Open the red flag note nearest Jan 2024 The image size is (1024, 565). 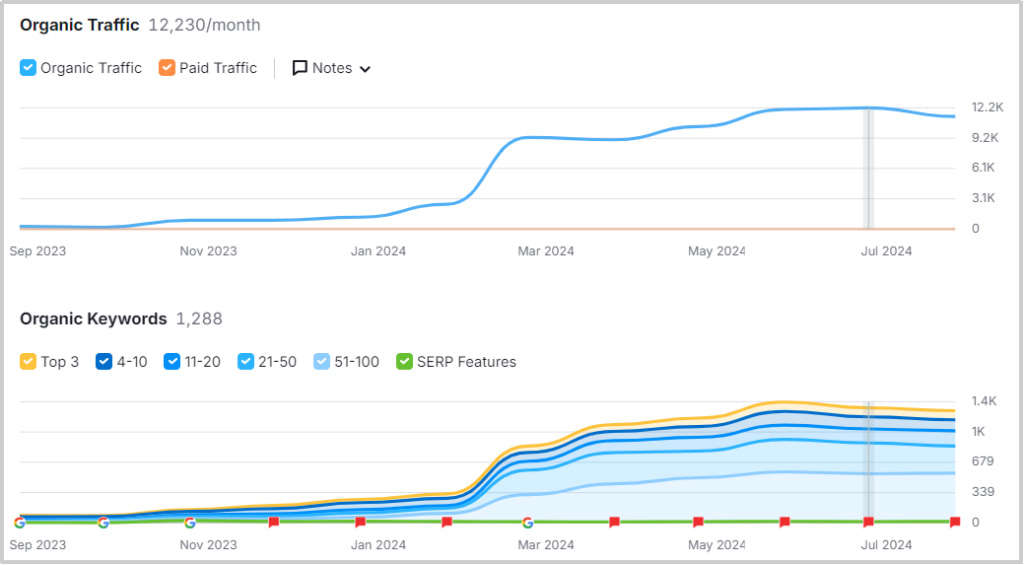(x=360, y=521)
